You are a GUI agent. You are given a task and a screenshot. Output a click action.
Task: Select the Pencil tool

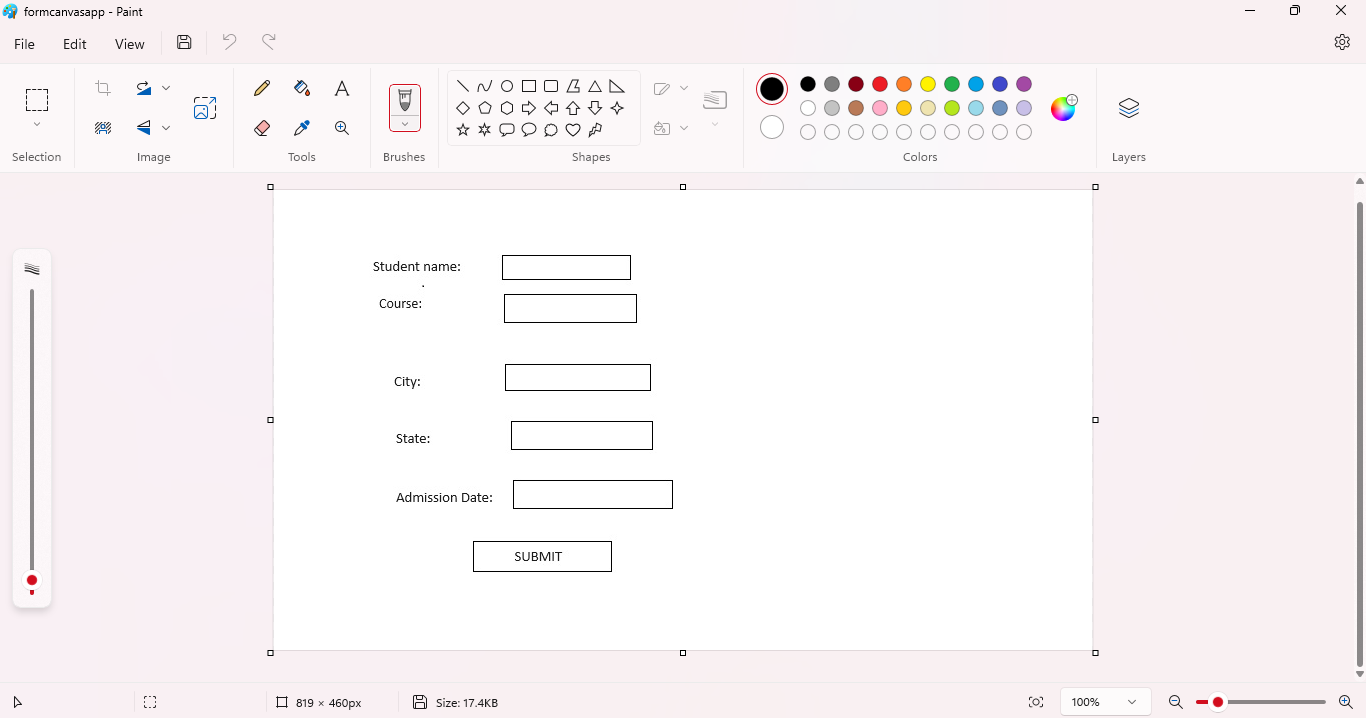262,88
